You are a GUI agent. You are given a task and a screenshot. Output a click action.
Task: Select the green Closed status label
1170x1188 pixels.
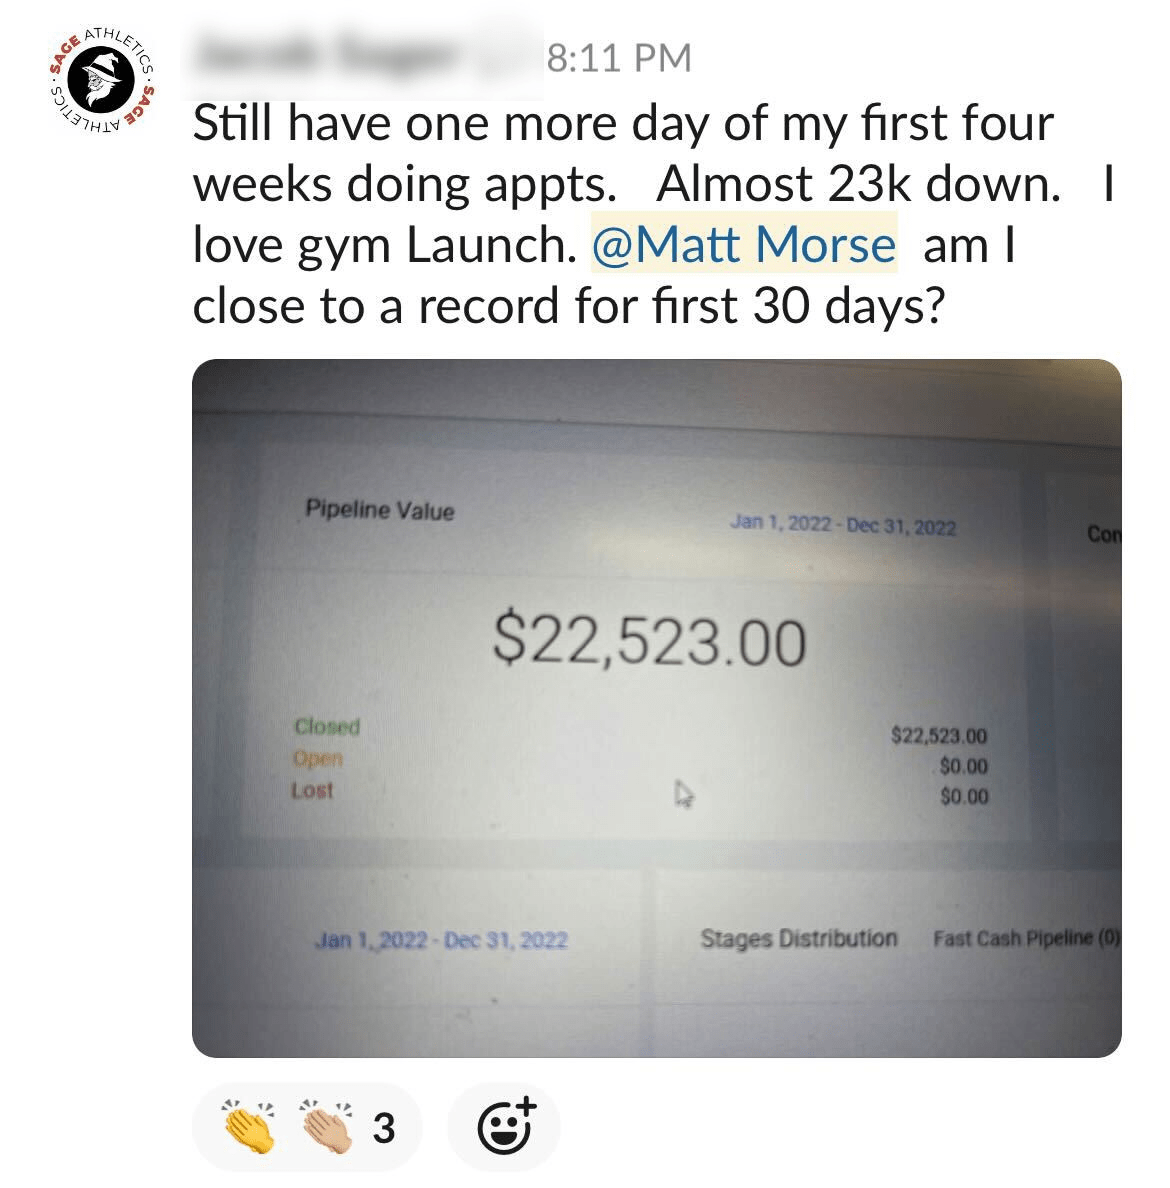[326, 727]
